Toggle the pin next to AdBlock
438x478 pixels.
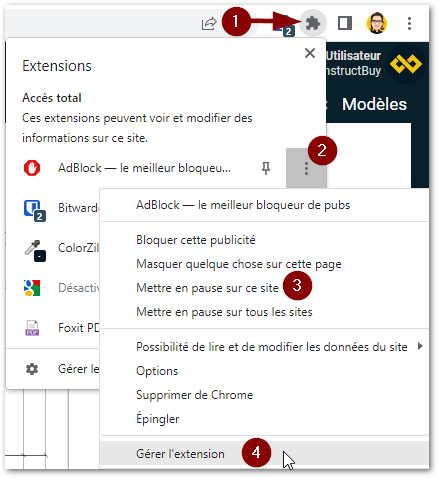[266, 168]
